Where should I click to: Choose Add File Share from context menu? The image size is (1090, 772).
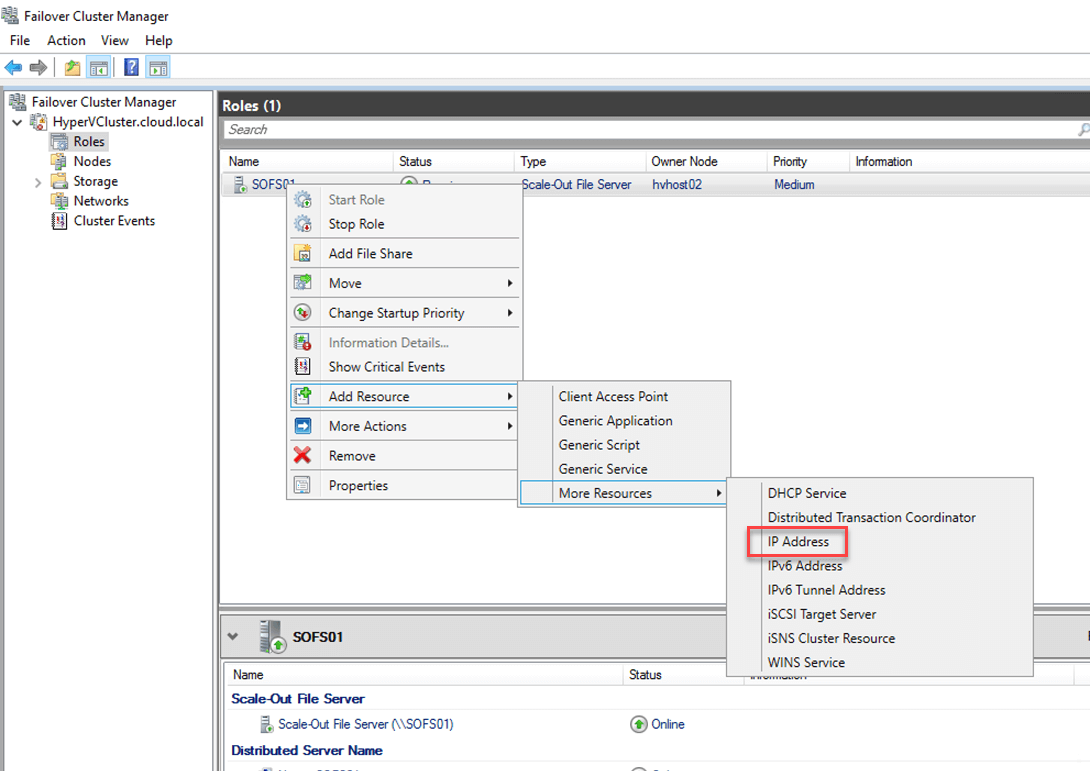(405, 254)
